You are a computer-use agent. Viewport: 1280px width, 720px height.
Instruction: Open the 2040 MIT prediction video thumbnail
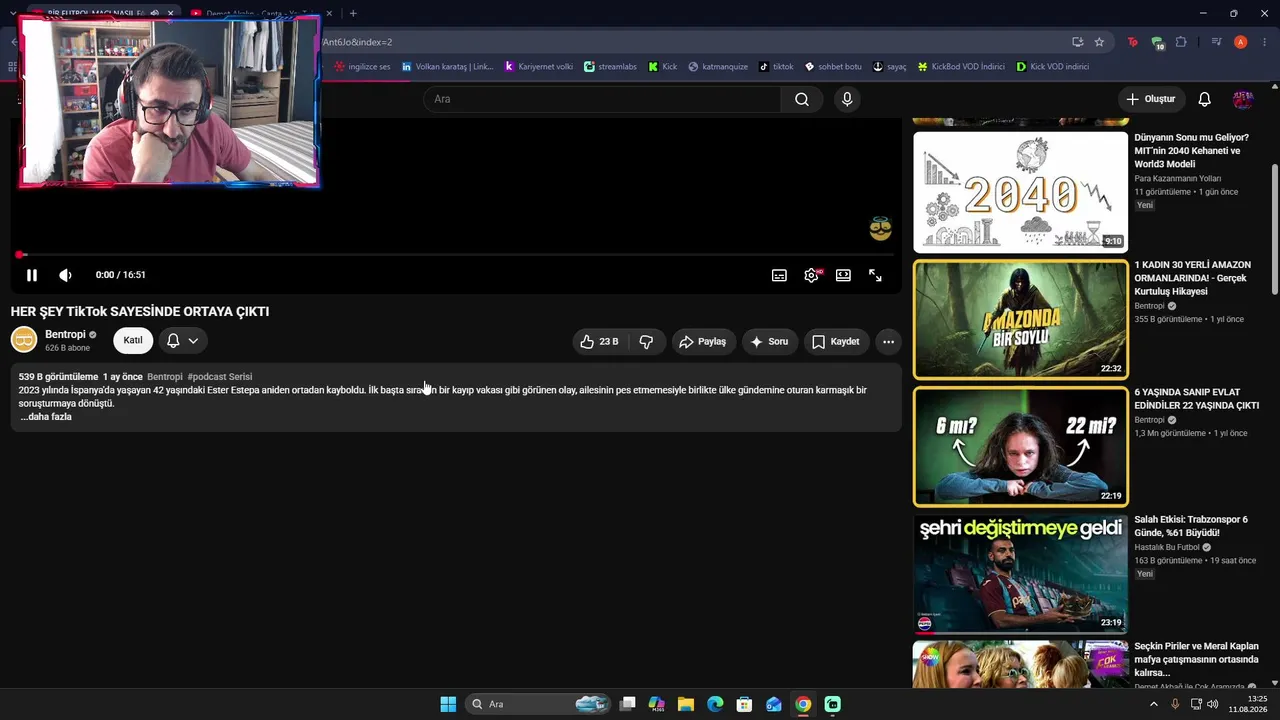pos(1020,192)
